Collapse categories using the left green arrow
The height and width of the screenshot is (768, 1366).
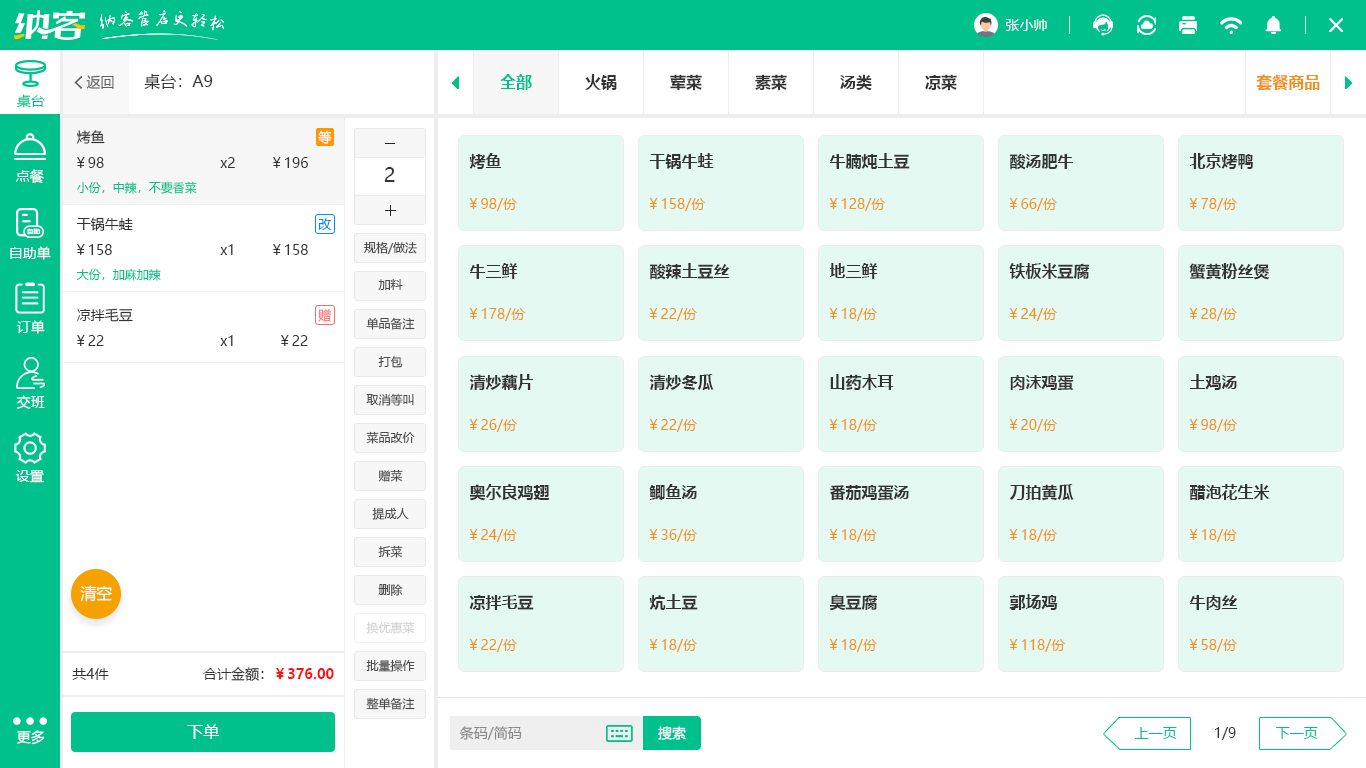click(x=455, y=82)
